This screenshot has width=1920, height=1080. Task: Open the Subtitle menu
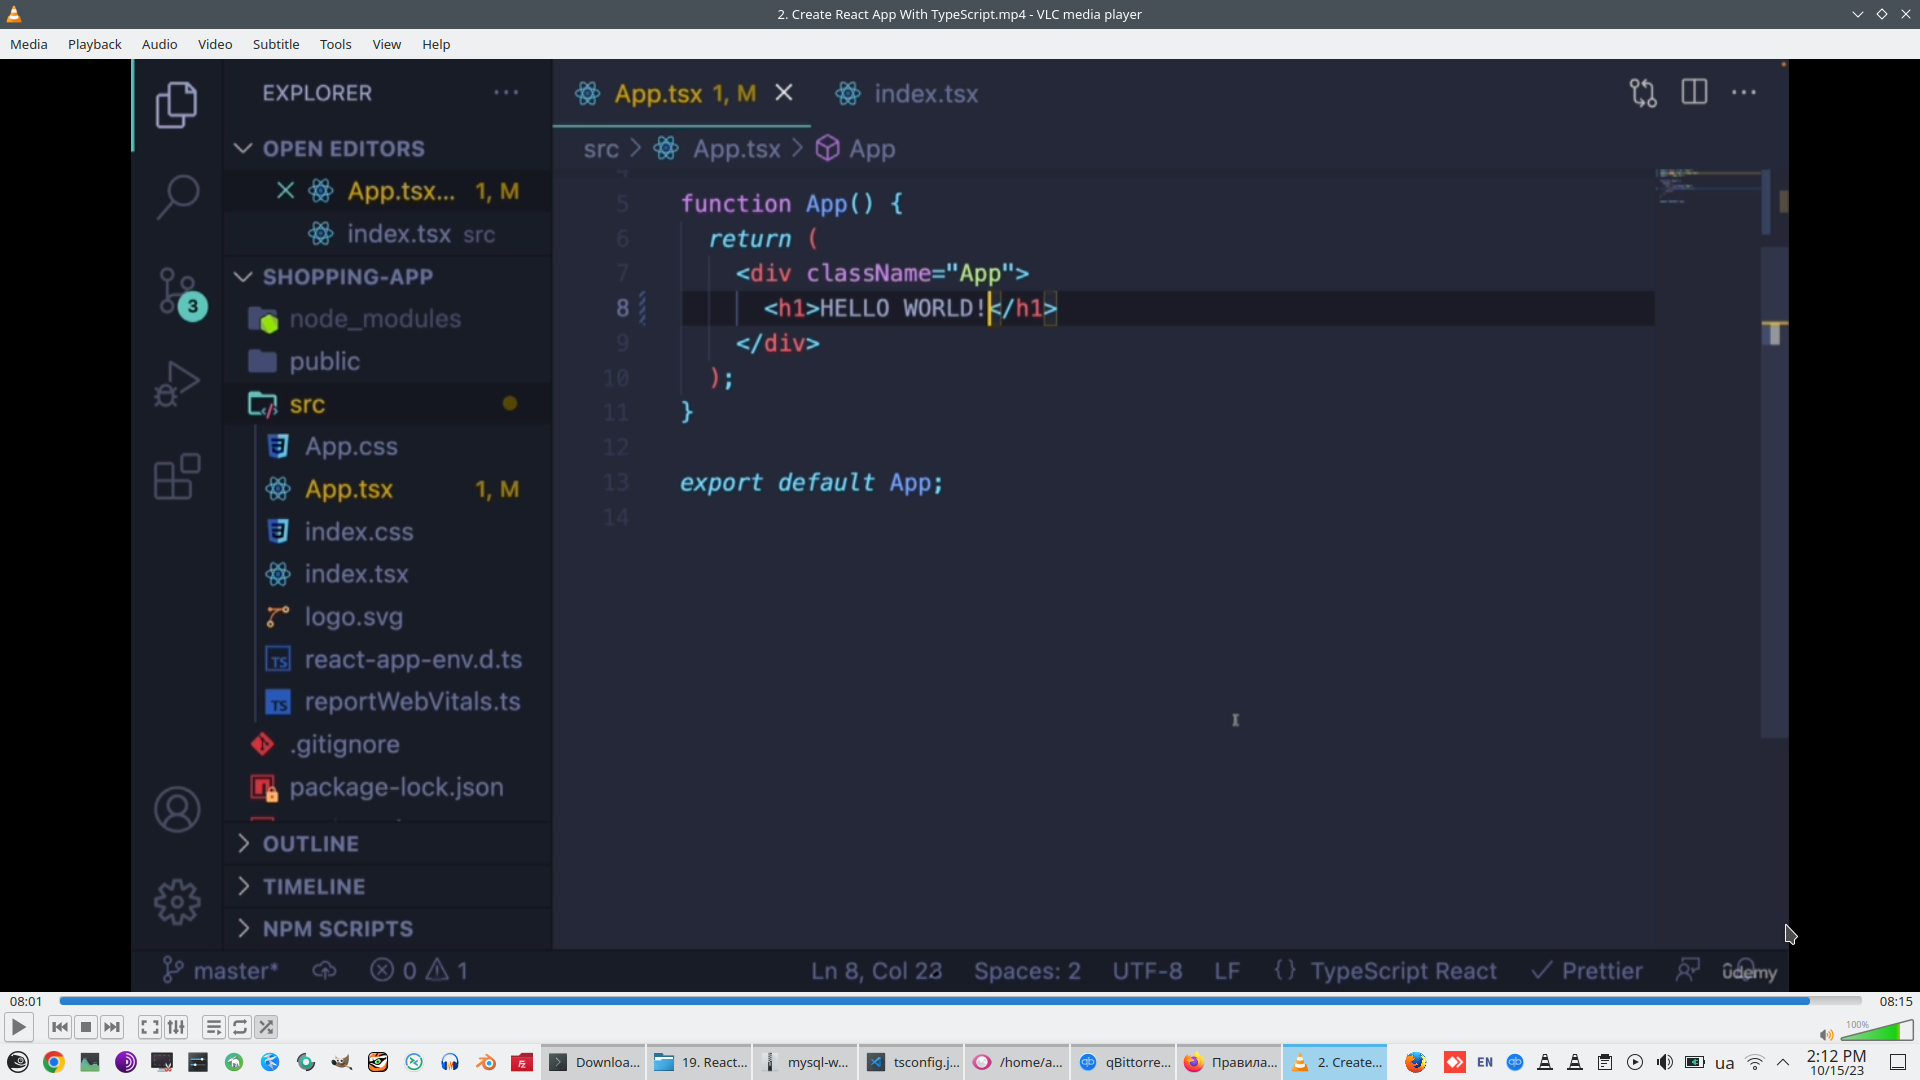(x=275, y=44)
